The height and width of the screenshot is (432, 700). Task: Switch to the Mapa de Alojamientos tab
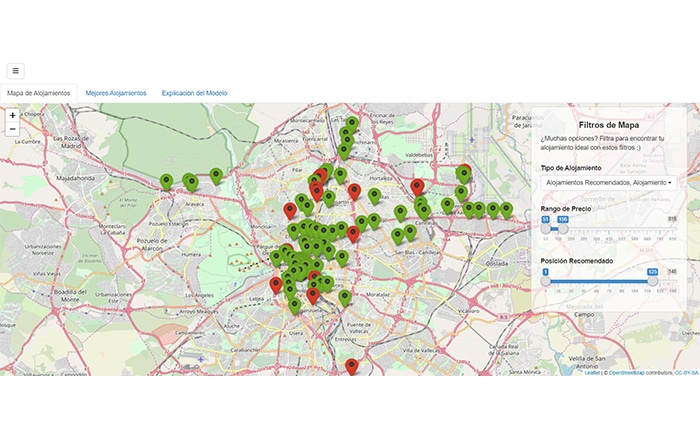(x=39, y=93)
